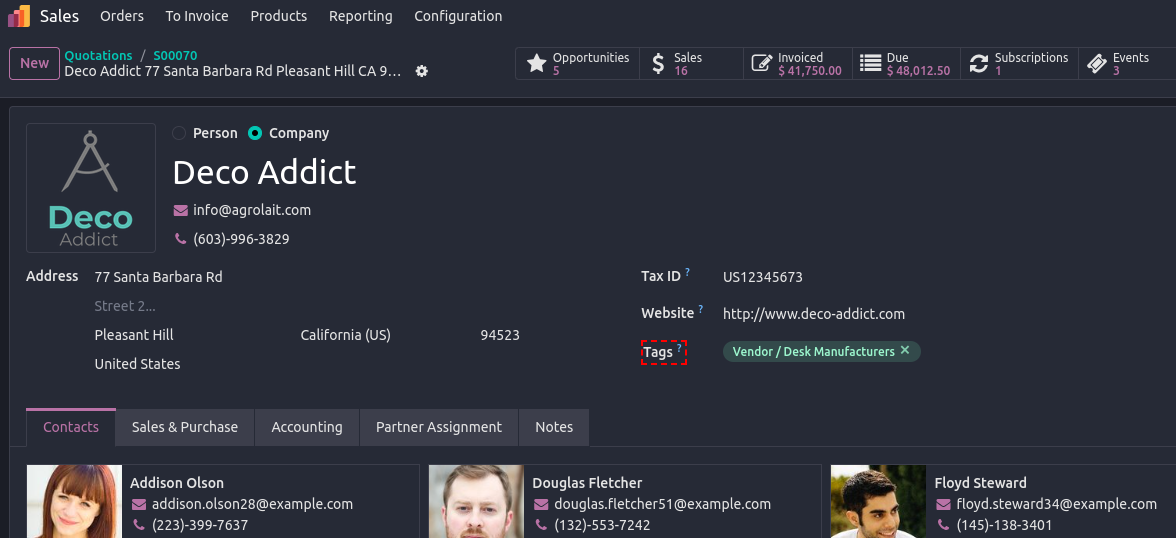Open the Orders menu
This screenshot has width=1176, height=538.
coord(122,16)
